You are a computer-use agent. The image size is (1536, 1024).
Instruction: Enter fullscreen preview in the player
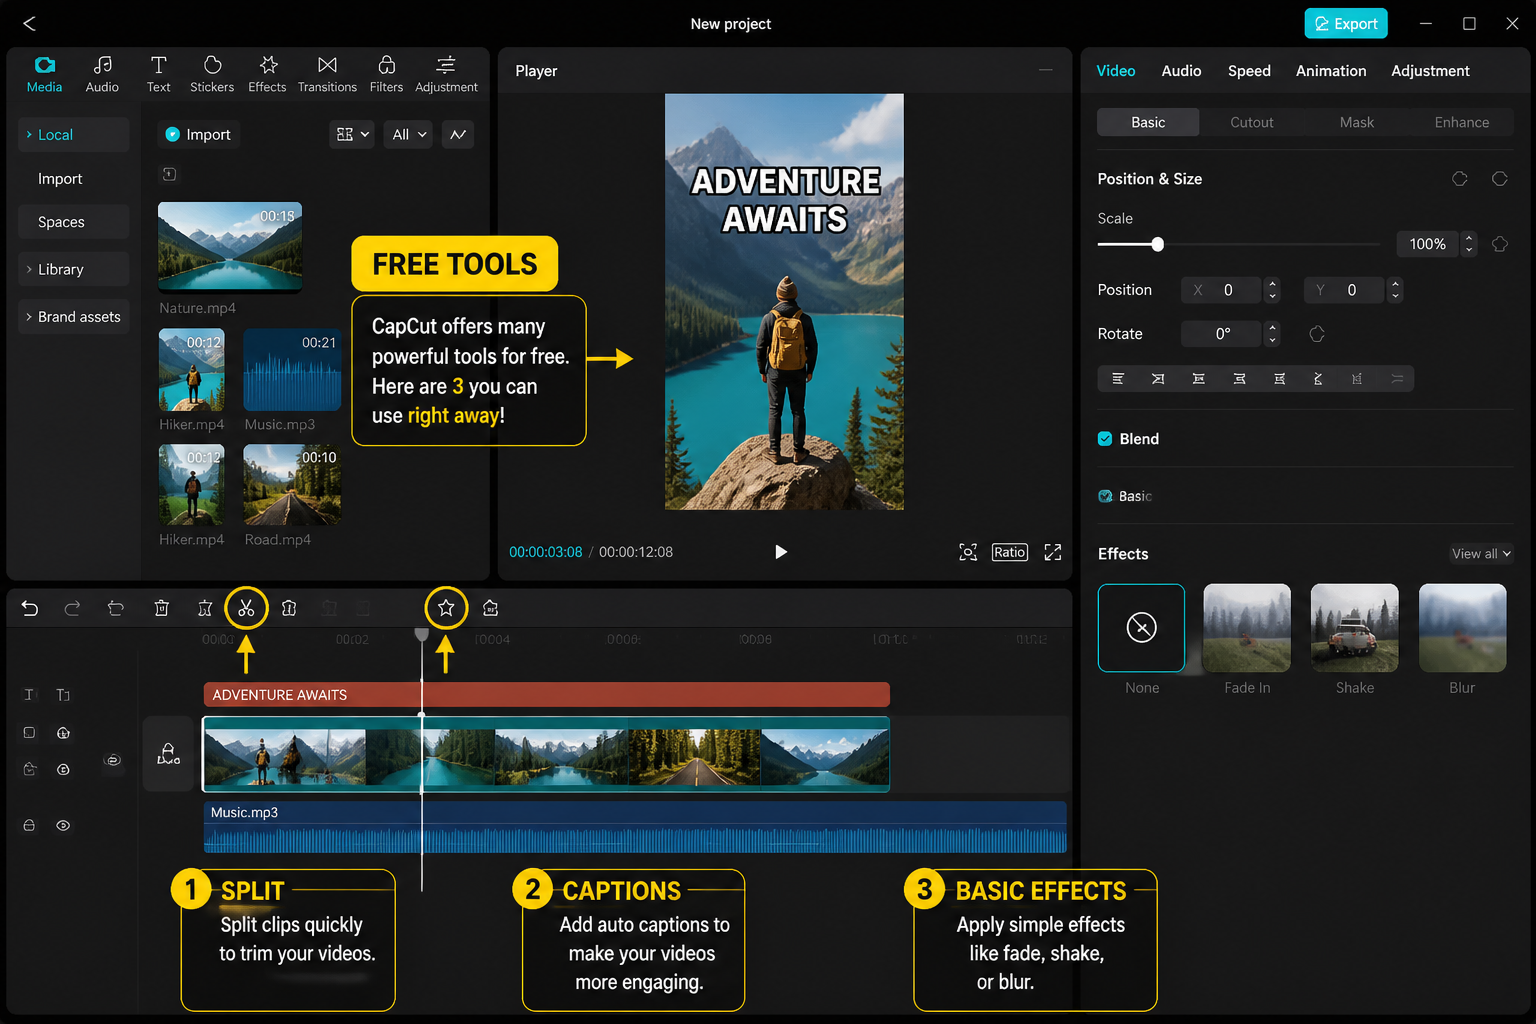1053,552
